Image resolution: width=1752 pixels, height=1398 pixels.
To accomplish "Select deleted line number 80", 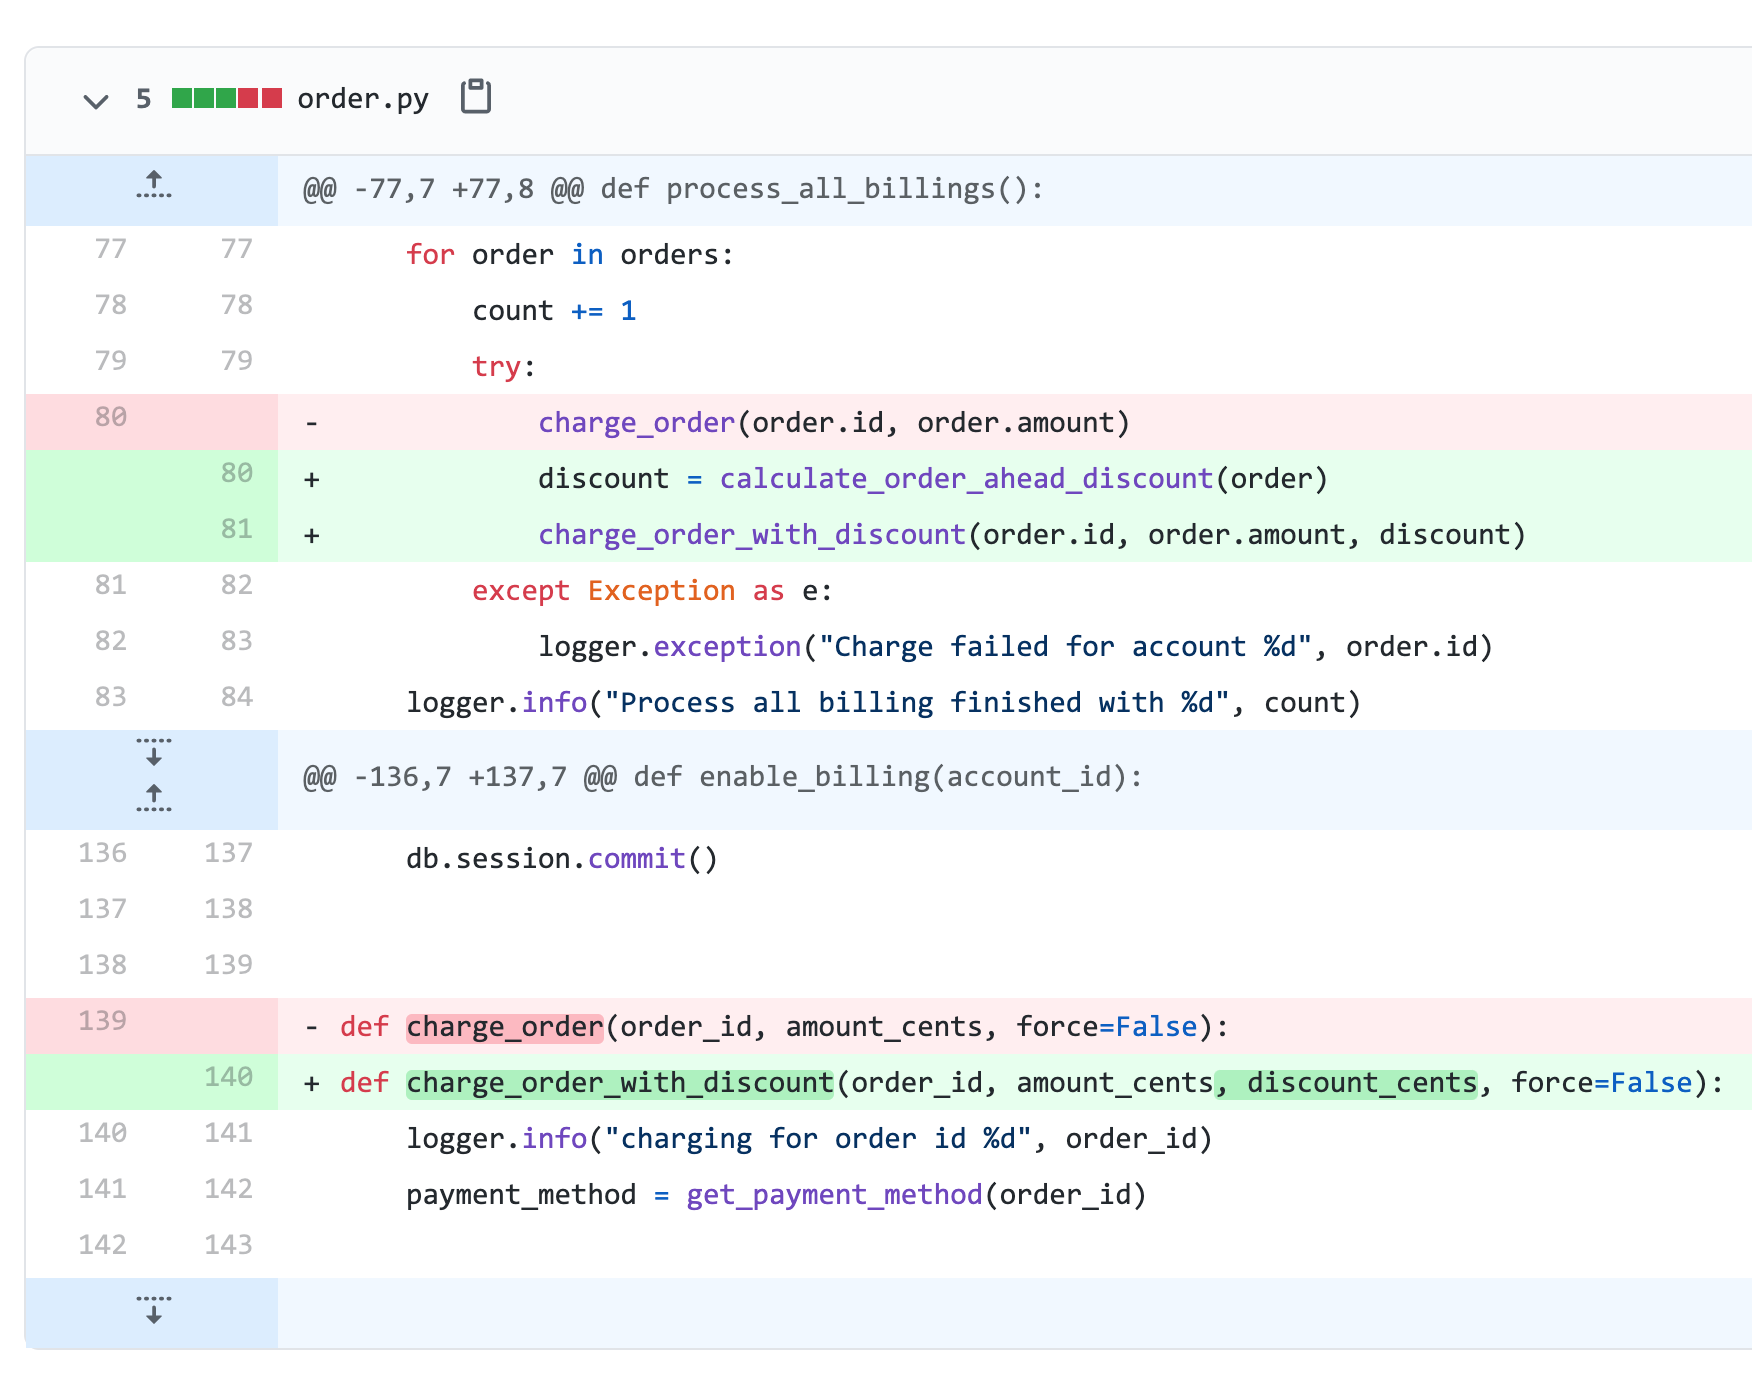I will (110, 418).
